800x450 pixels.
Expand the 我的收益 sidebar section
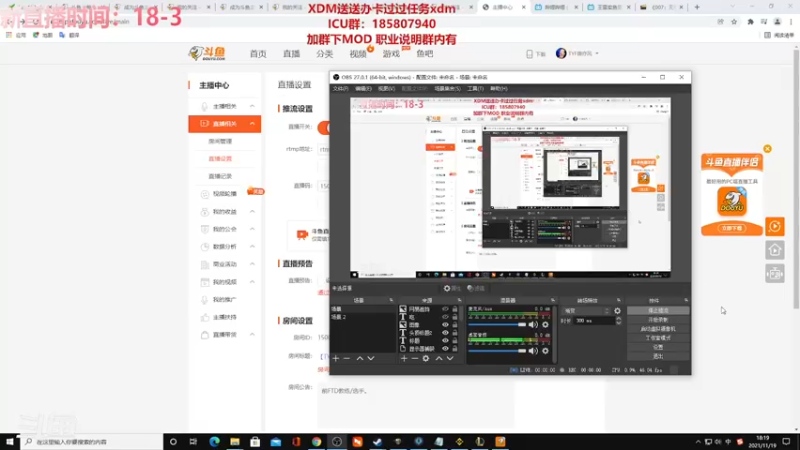[x=252, y=211]
